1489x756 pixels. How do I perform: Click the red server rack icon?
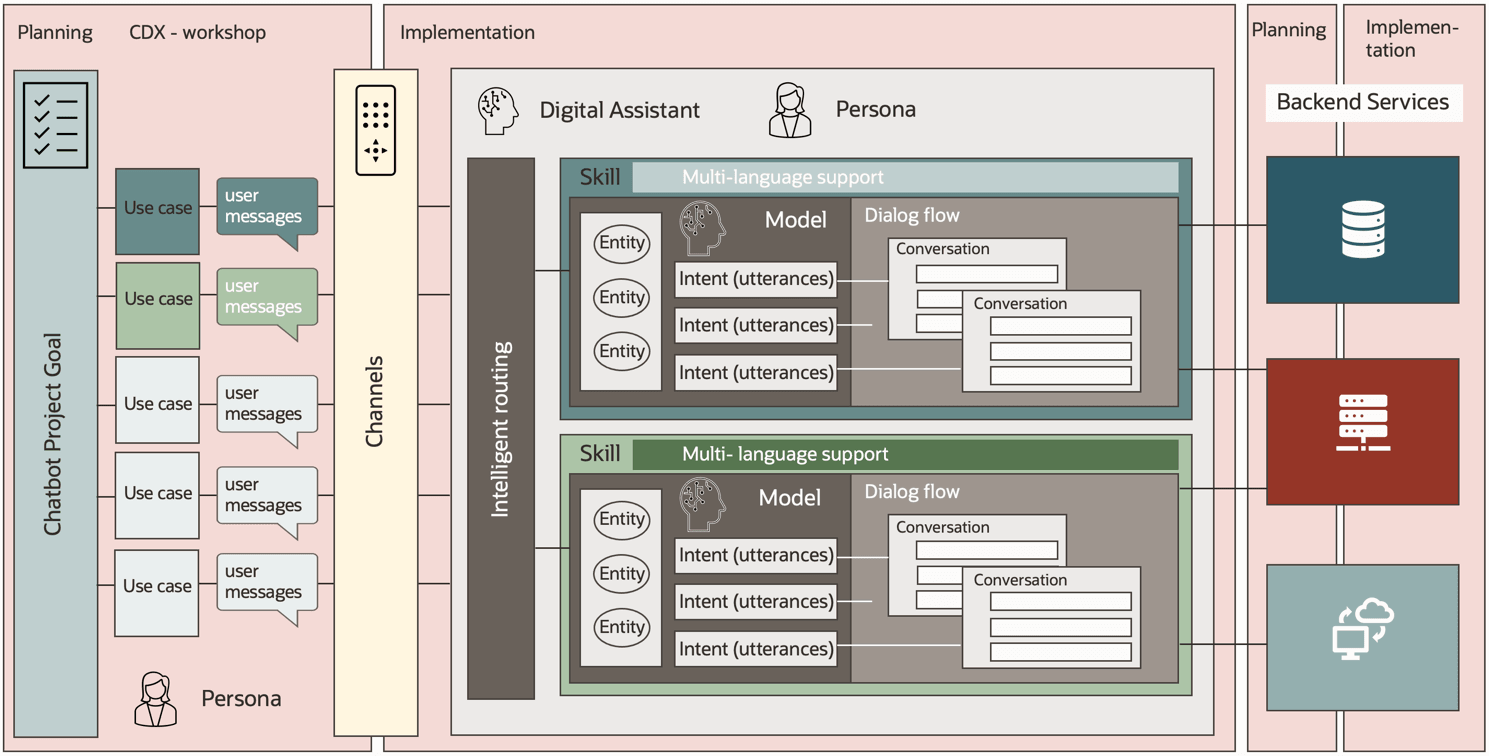1363,430
